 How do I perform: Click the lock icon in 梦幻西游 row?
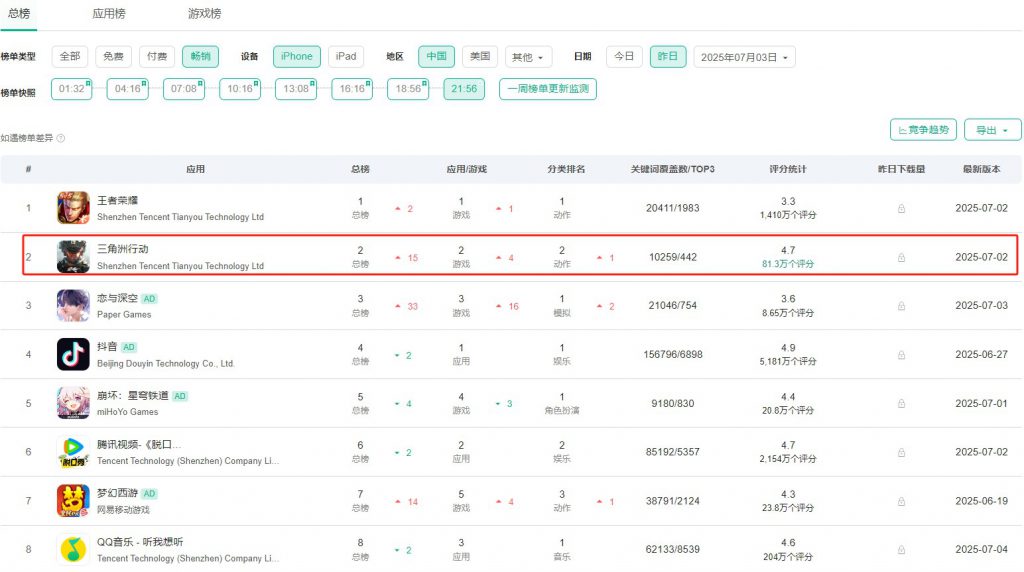coord(901,501)
